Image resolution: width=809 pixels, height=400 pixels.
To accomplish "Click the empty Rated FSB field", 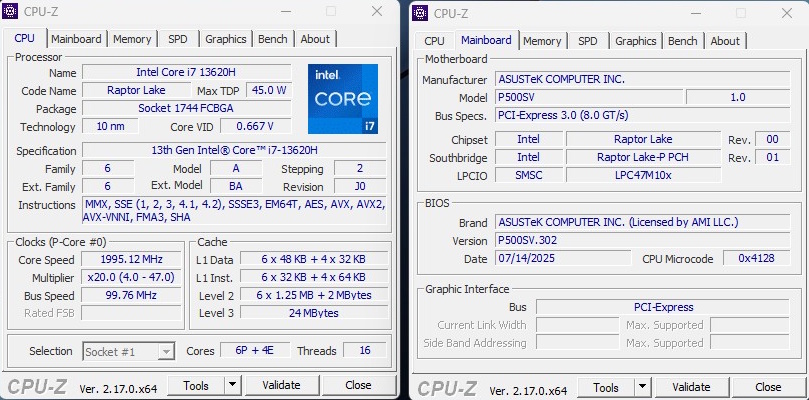I will point(131,313).
